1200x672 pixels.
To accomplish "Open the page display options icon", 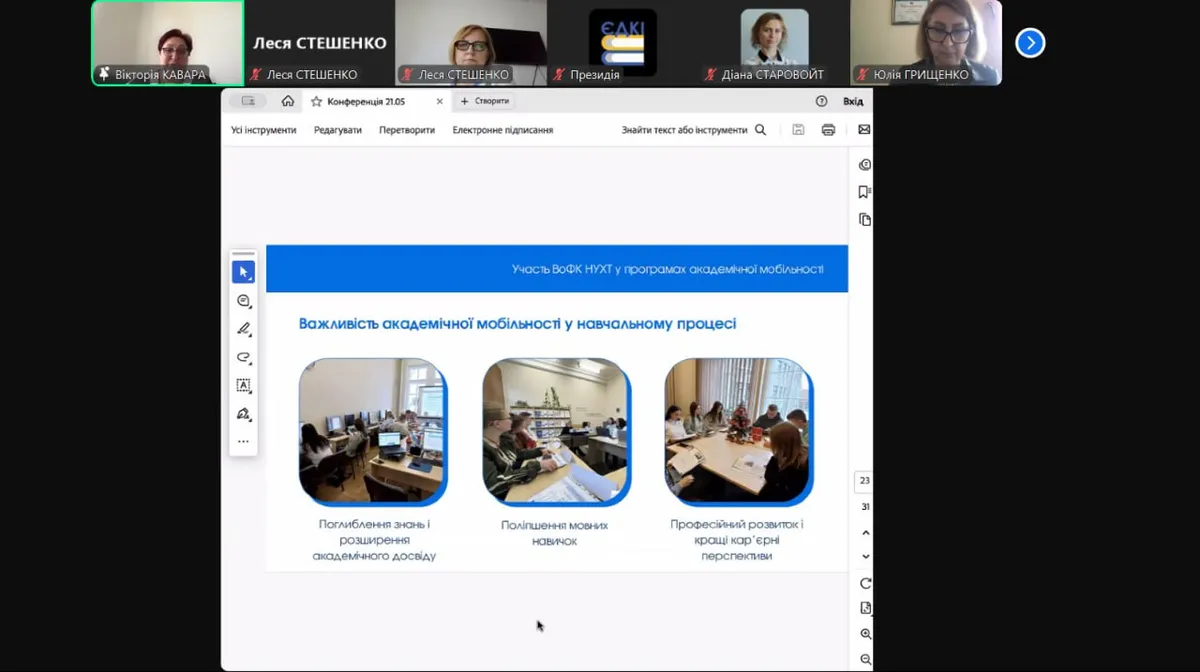I will (x=866, y=608).
